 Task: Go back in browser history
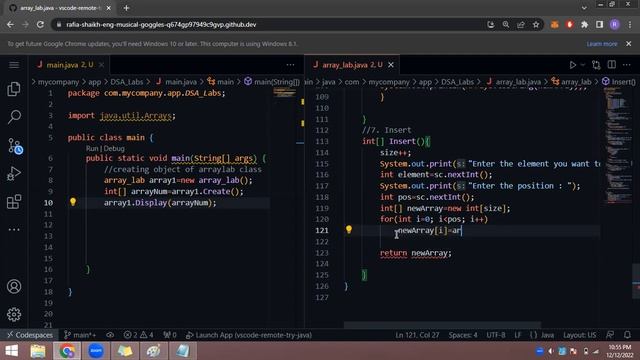10,24
